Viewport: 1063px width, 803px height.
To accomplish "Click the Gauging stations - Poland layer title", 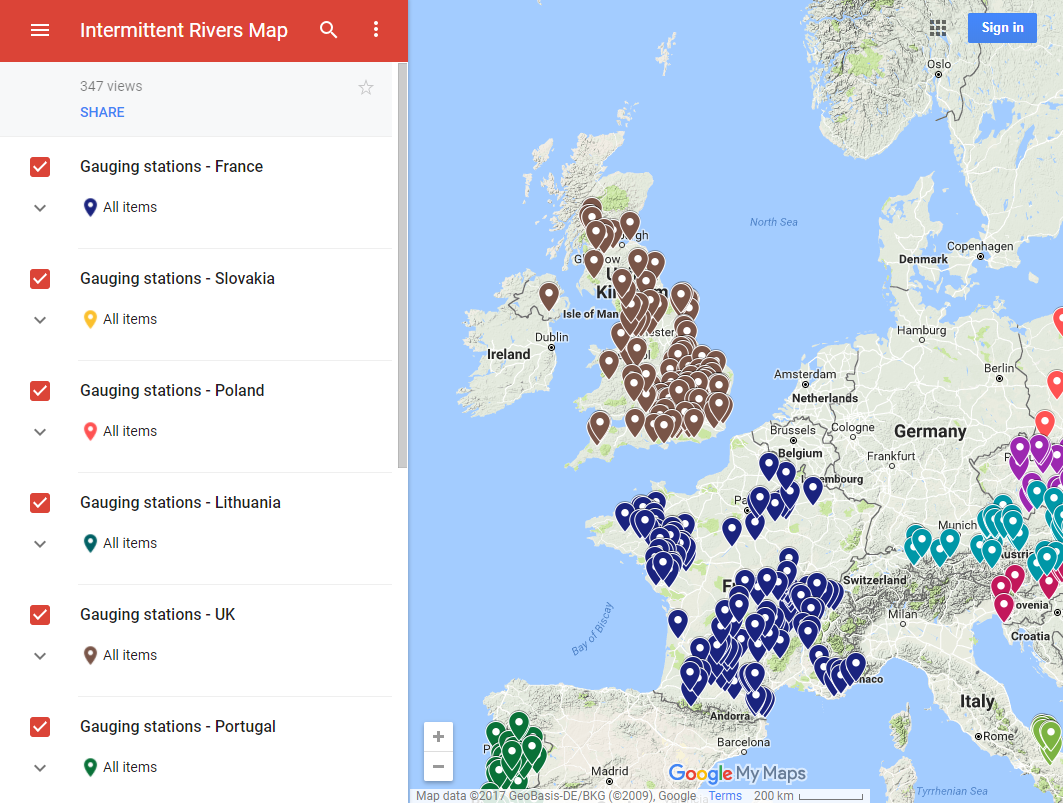I will click(x=172, y=391).
